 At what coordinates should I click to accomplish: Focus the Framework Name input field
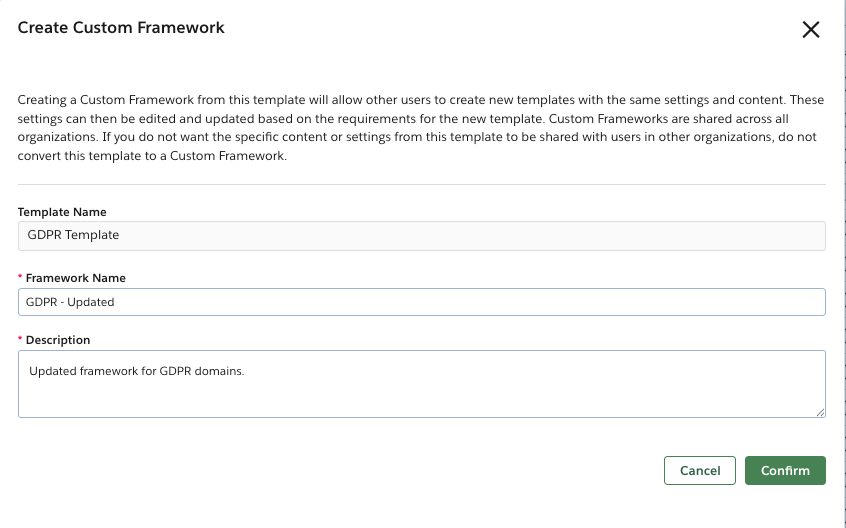(x=421, y=302)
